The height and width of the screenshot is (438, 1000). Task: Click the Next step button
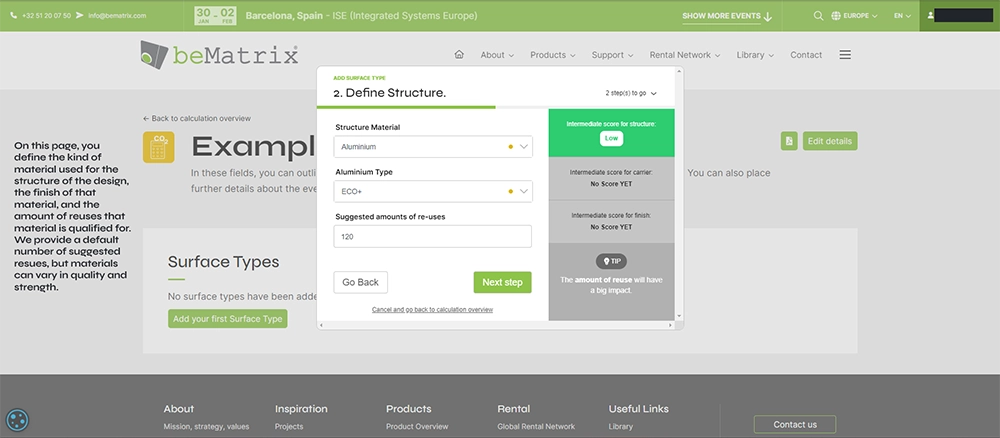[x=502, y=282]
